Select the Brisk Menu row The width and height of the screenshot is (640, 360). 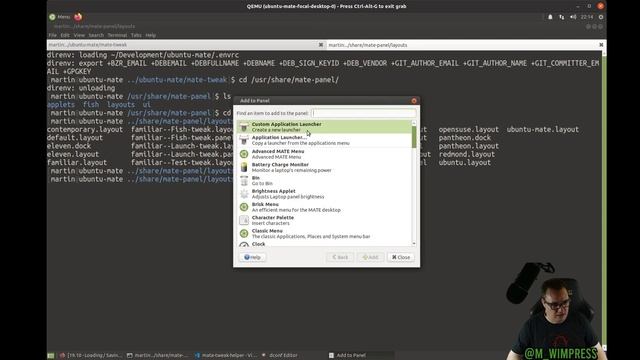click(x=324, y=207)
